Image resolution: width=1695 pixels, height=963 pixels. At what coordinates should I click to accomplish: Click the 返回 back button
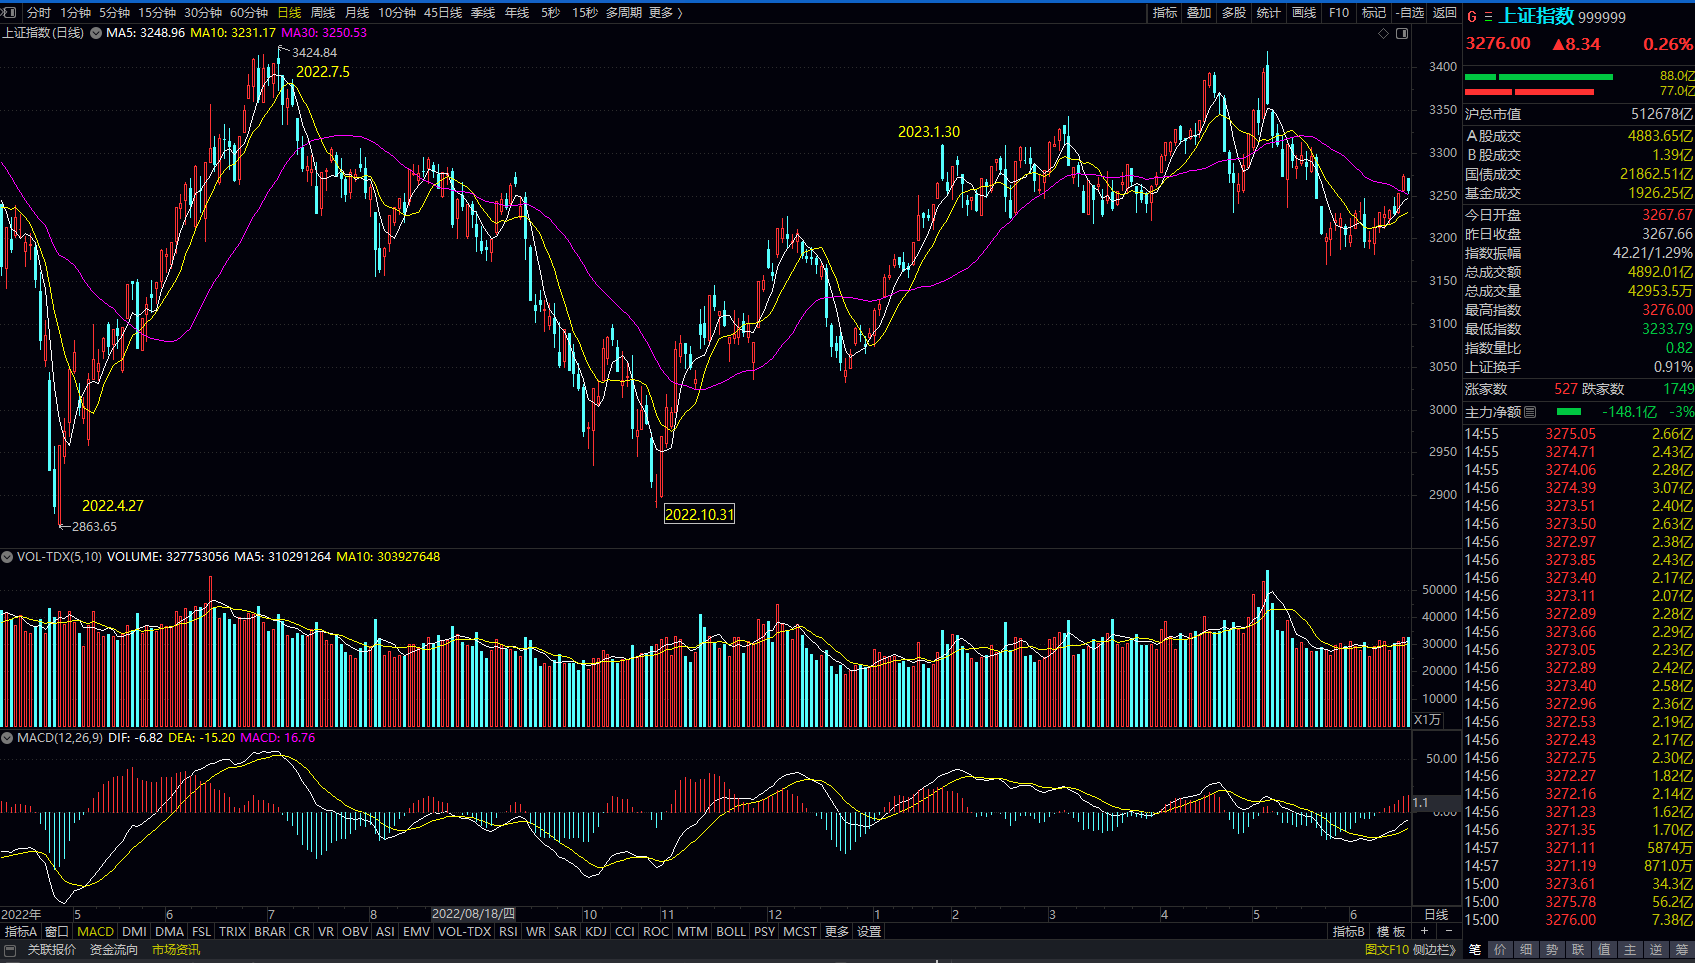(1444, 13)
